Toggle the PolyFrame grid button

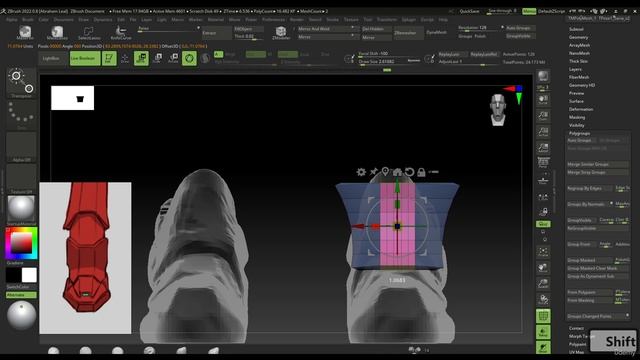tap(543, 316)
